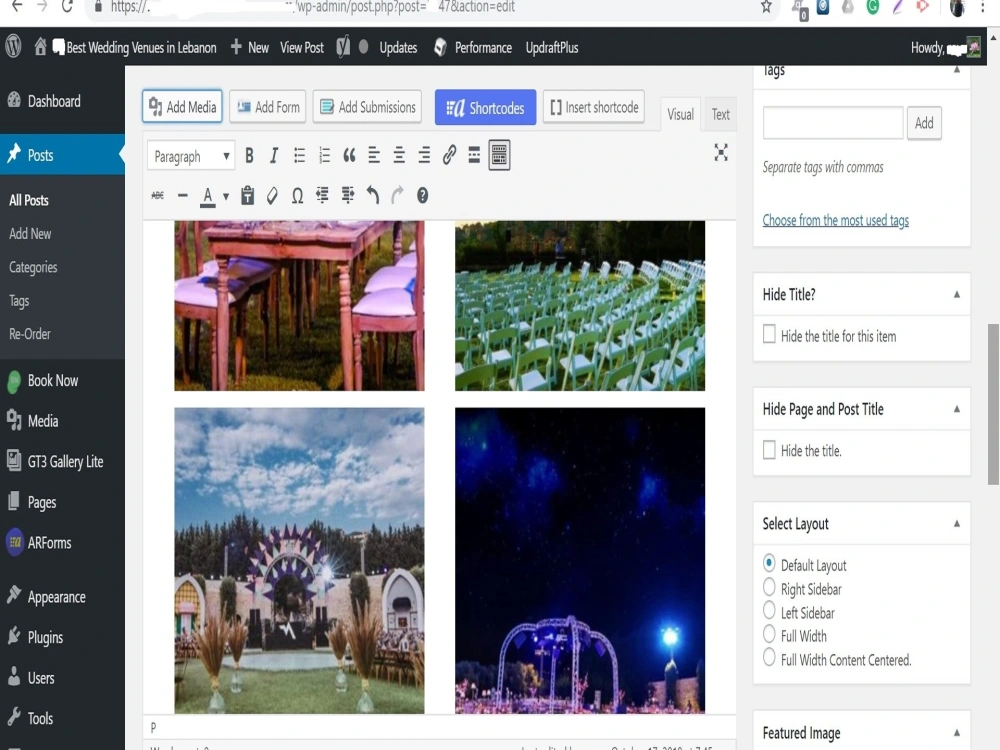Insert a numbered list
The width and height of the screenshot is (1000, 750).
[325, 156]
